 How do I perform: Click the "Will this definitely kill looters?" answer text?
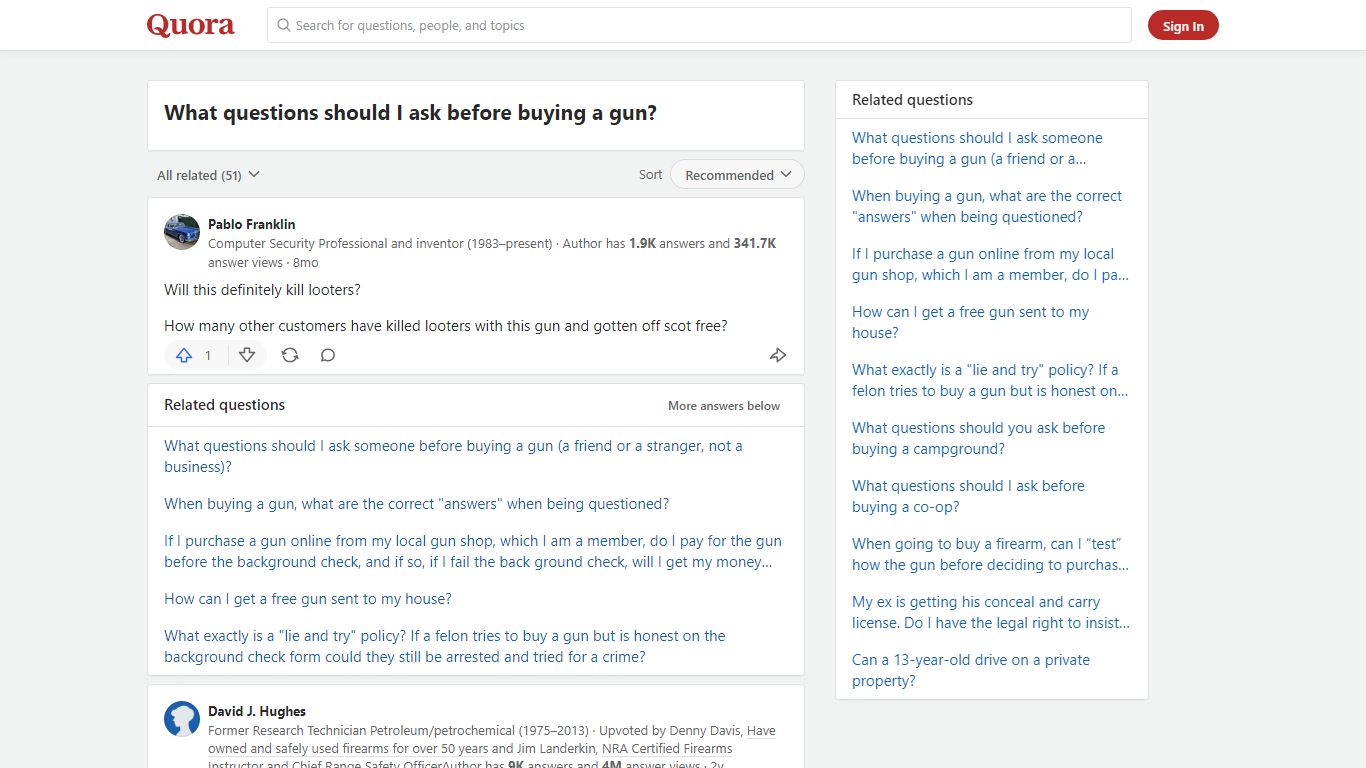tap(262, 290)
